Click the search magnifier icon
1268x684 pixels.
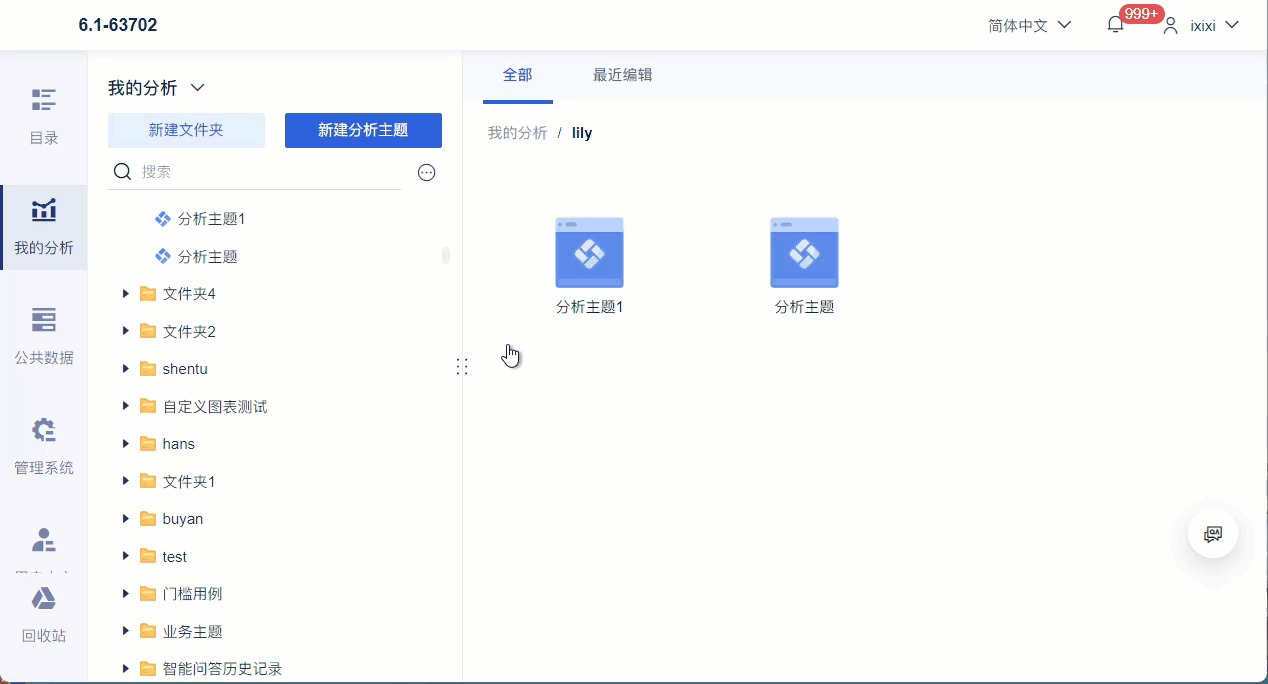tap(123, 172)
